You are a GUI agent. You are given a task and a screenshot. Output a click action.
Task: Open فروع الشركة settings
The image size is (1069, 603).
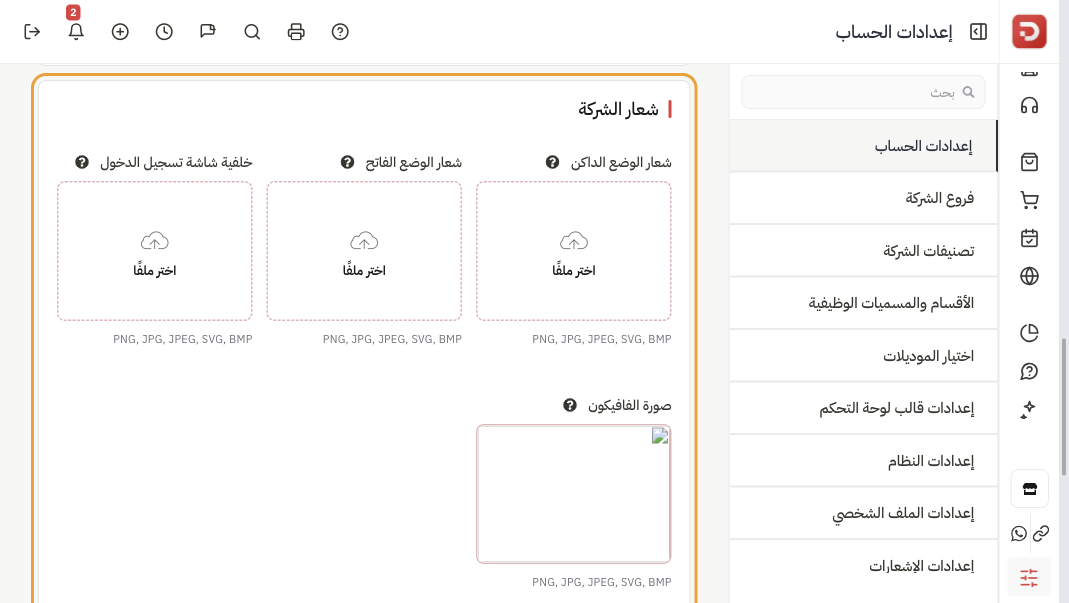(863, 198)
